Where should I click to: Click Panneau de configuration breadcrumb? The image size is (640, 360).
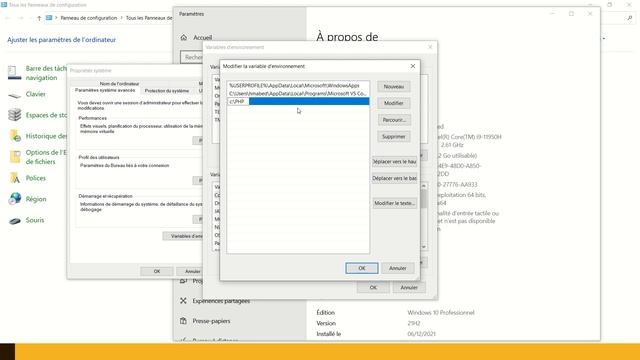point(89,18)
